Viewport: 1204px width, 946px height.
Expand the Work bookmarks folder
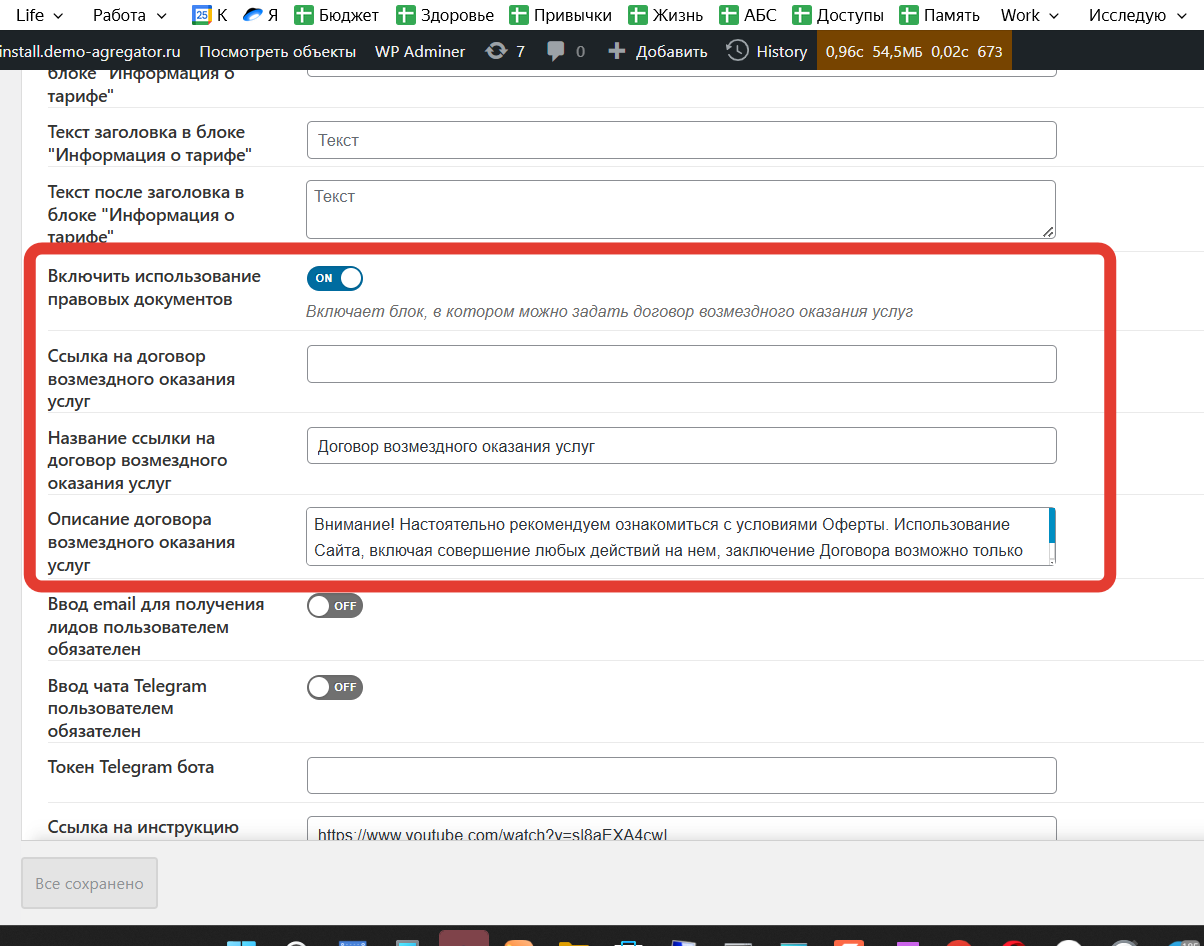(x=1030, y=15)
